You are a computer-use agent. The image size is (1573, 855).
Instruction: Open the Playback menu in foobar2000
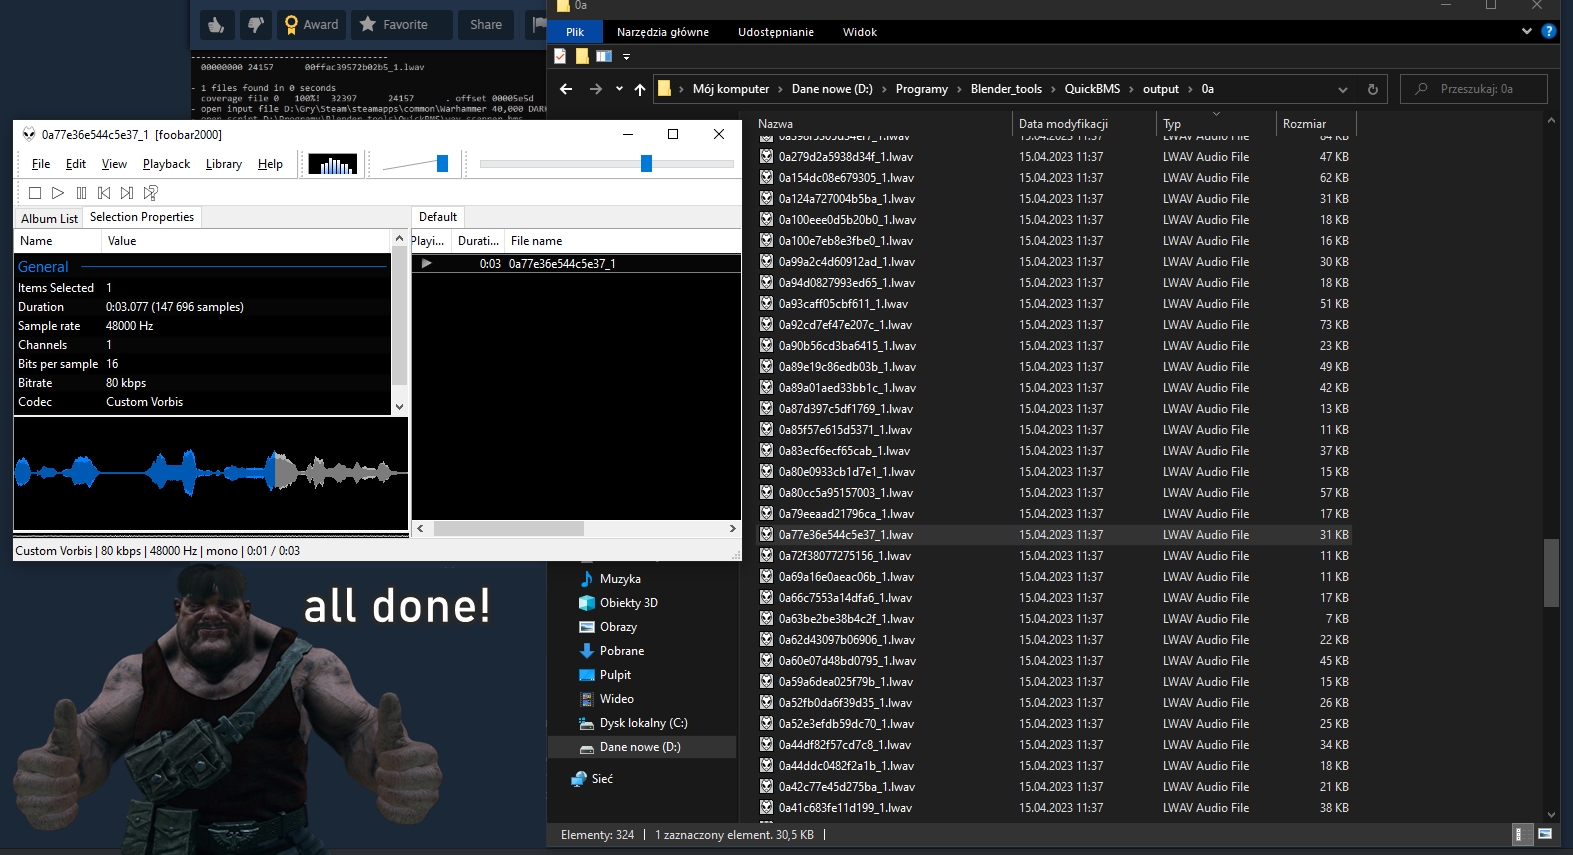tap(166, 164)
